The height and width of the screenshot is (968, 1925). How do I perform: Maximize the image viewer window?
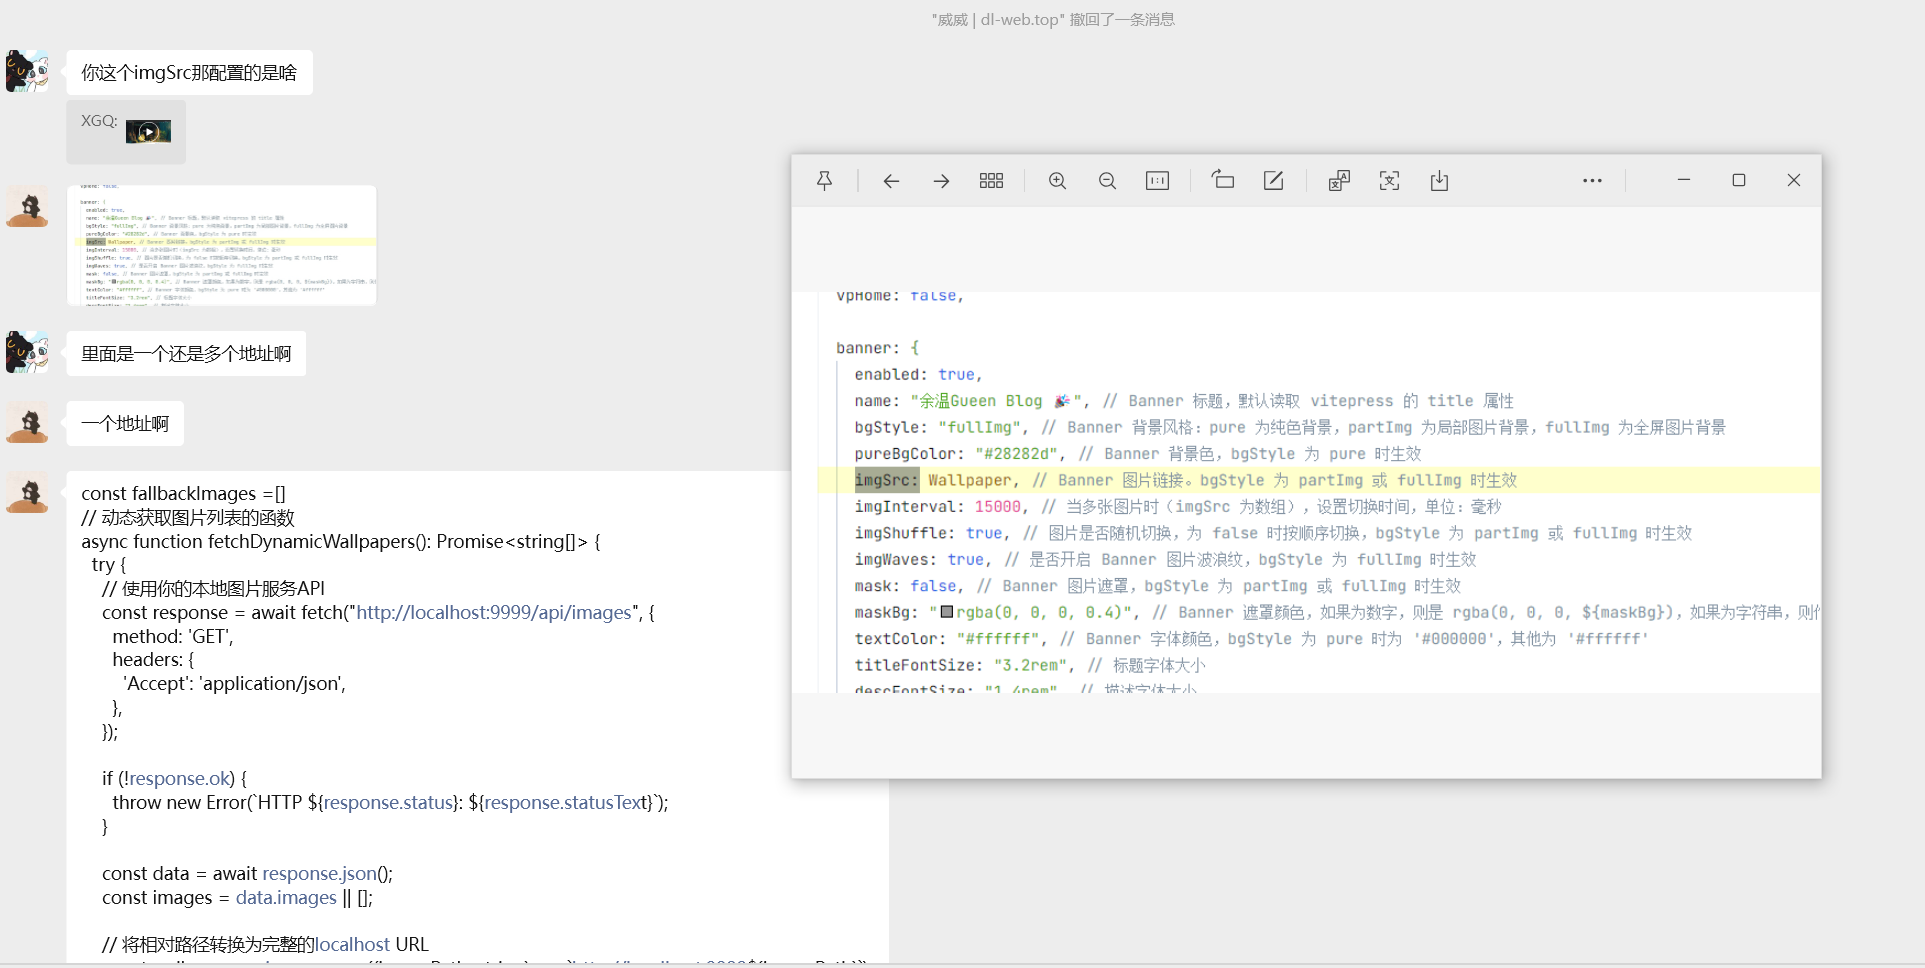point(1739,181)
